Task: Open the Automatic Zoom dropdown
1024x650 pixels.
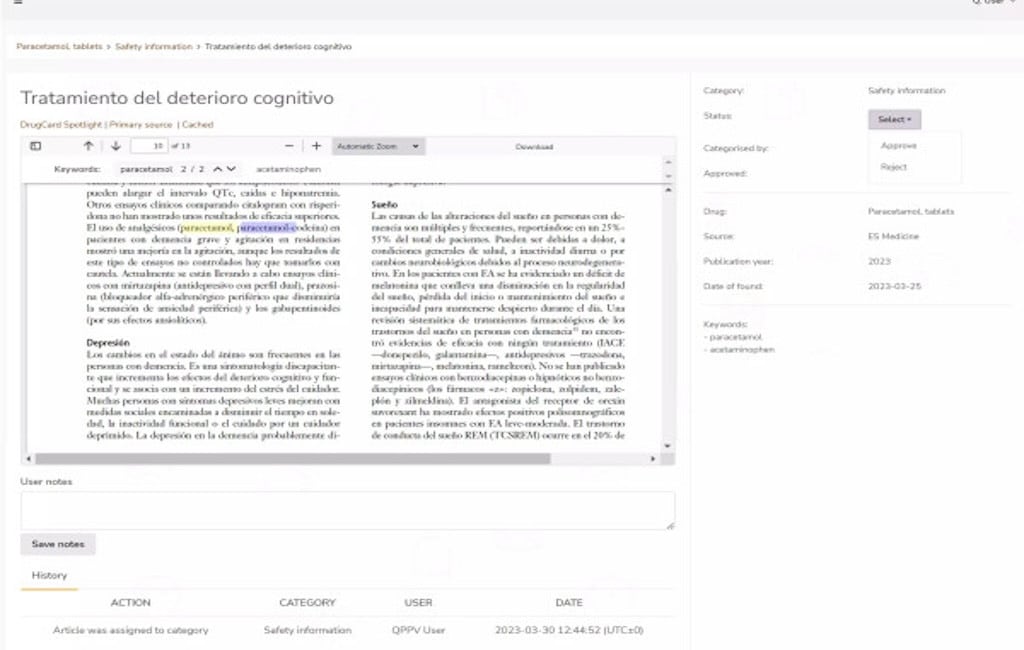Action: (378, 146)
